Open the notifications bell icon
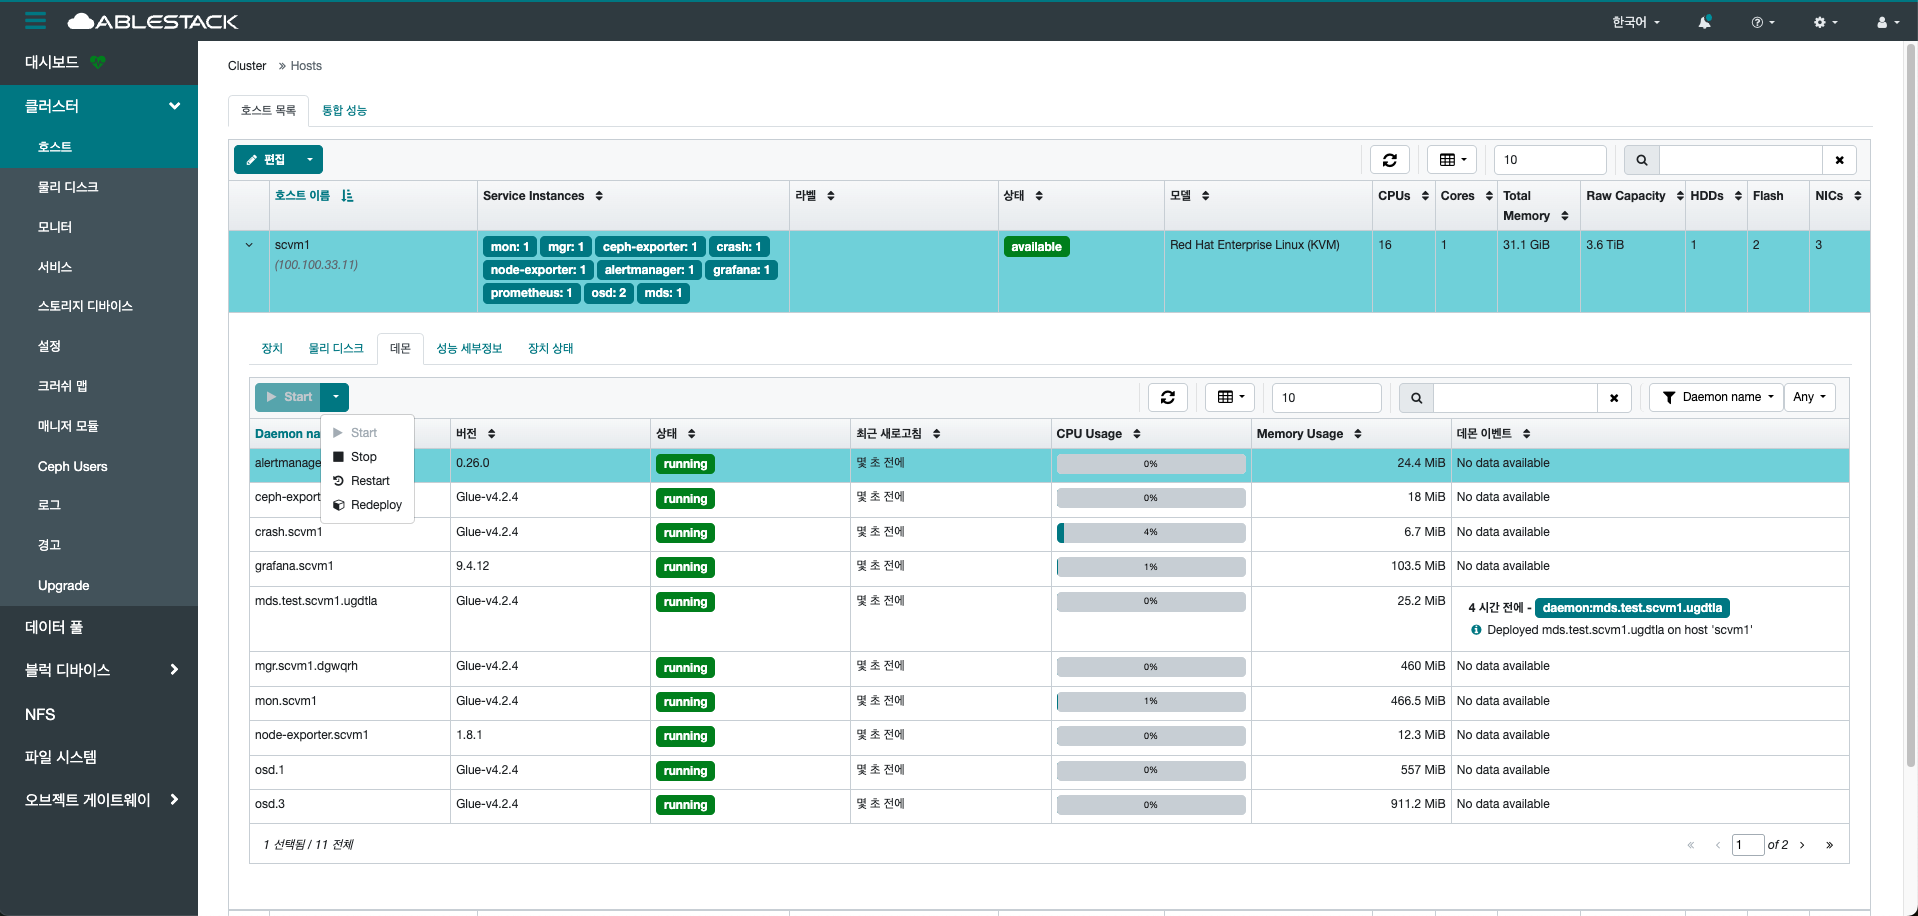Viewport: 1918px width, 916px height. pyautogui.click(x=1704, y=22)
